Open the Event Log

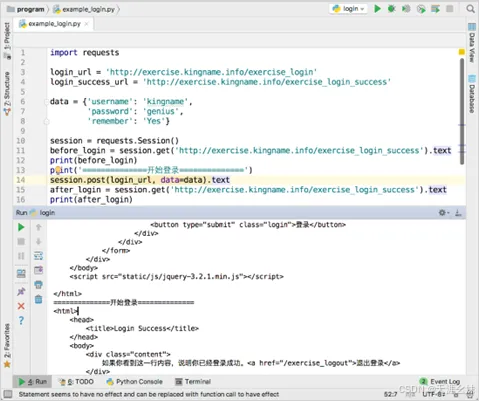[440, 382]
